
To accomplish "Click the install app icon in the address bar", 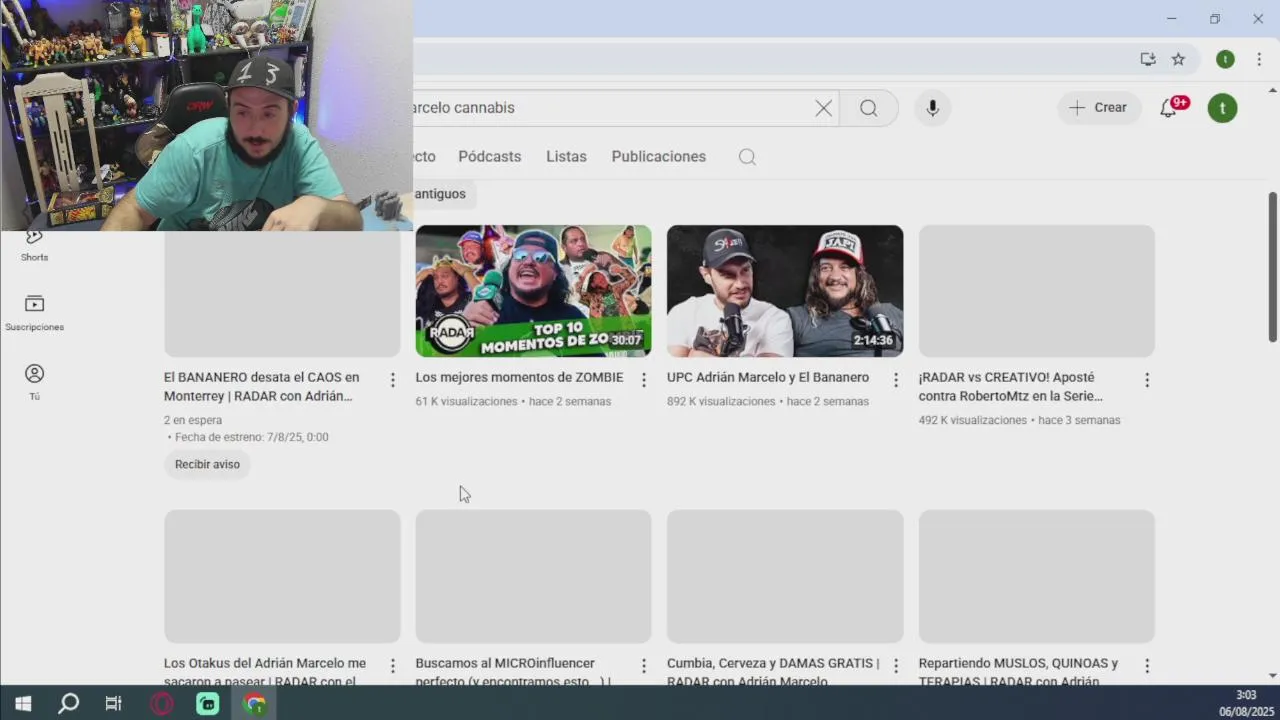I will tap(1148, 59).
